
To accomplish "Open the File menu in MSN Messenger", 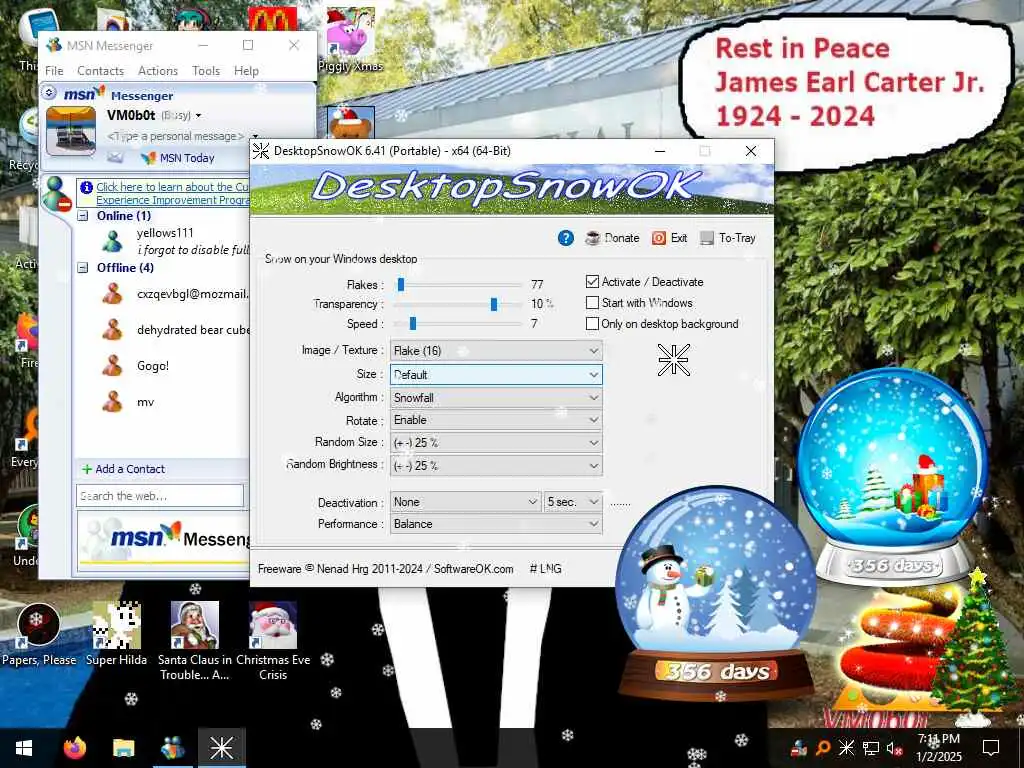I will 54,71.
